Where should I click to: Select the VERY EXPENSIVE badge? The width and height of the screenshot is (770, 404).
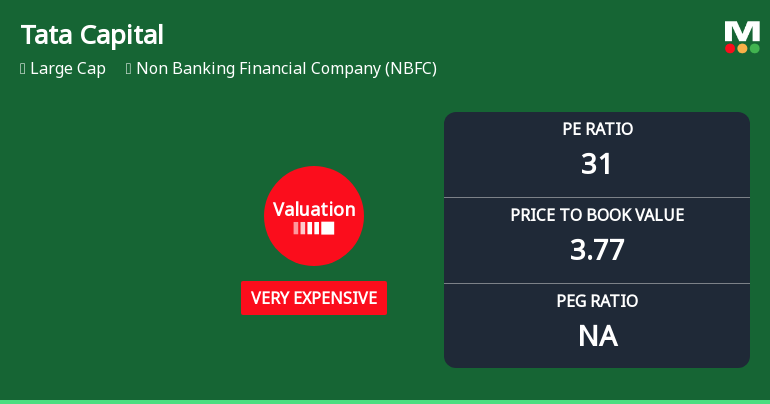coord(314,298)
